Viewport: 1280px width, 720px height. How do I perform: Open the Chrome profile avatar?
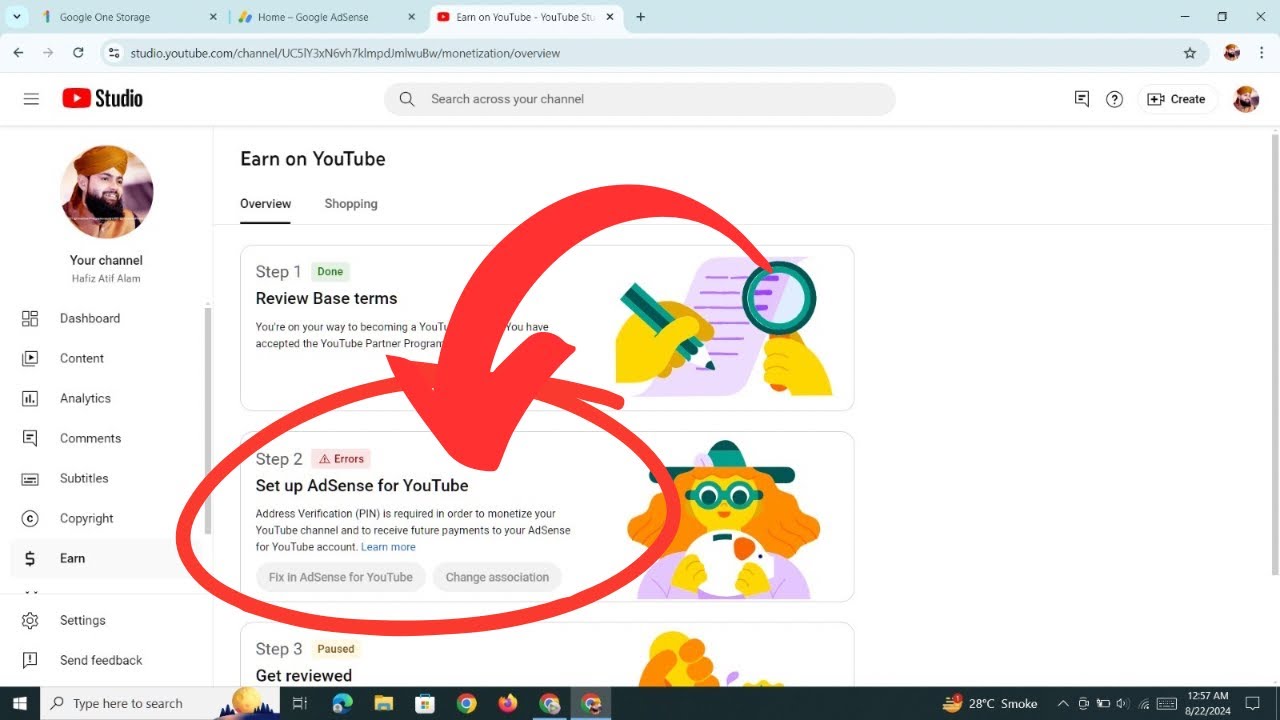pos(1232,53)
